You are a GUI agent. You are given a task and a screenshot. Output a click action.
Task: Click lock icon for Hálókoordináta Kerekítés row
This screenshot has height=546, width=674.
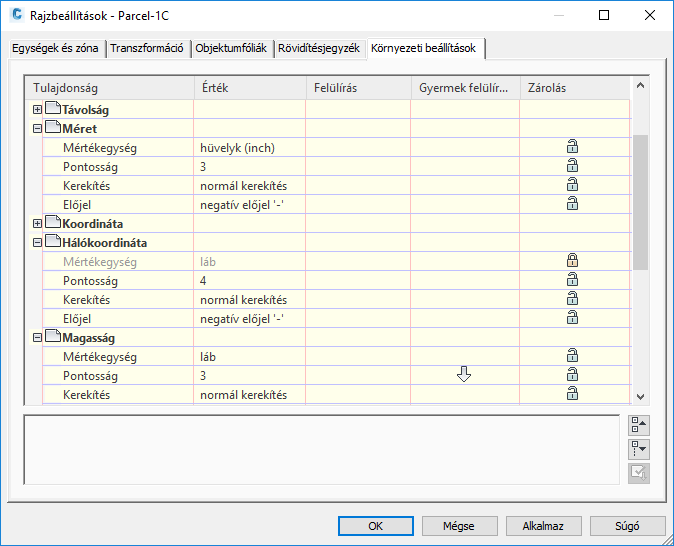pos(573,299)
